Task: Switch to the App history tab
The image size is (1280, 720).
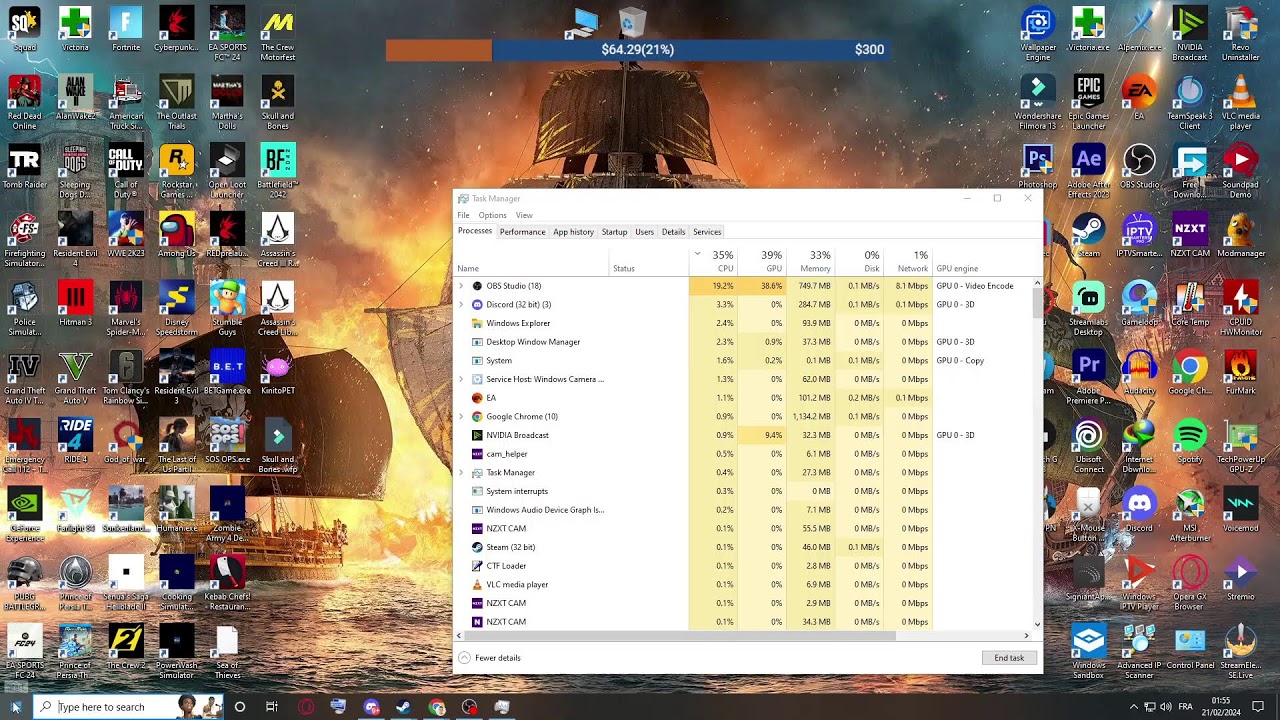Action: coord(573,232)
